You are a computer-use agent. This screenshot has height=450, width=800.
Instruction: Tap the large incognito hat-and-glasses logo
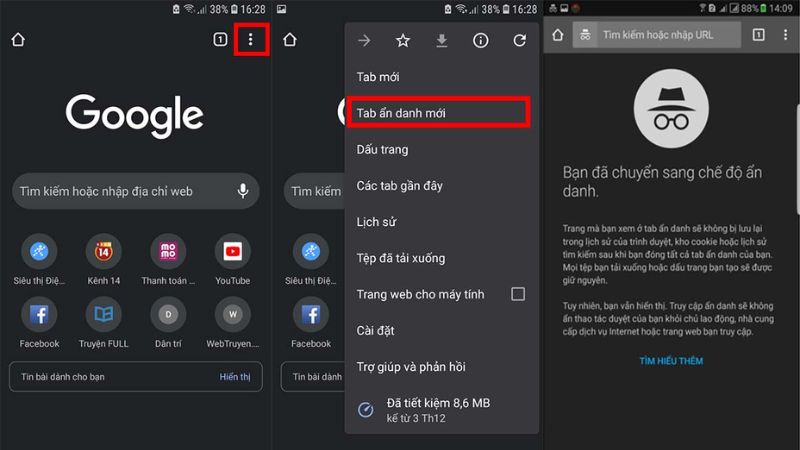click(671, 109)
